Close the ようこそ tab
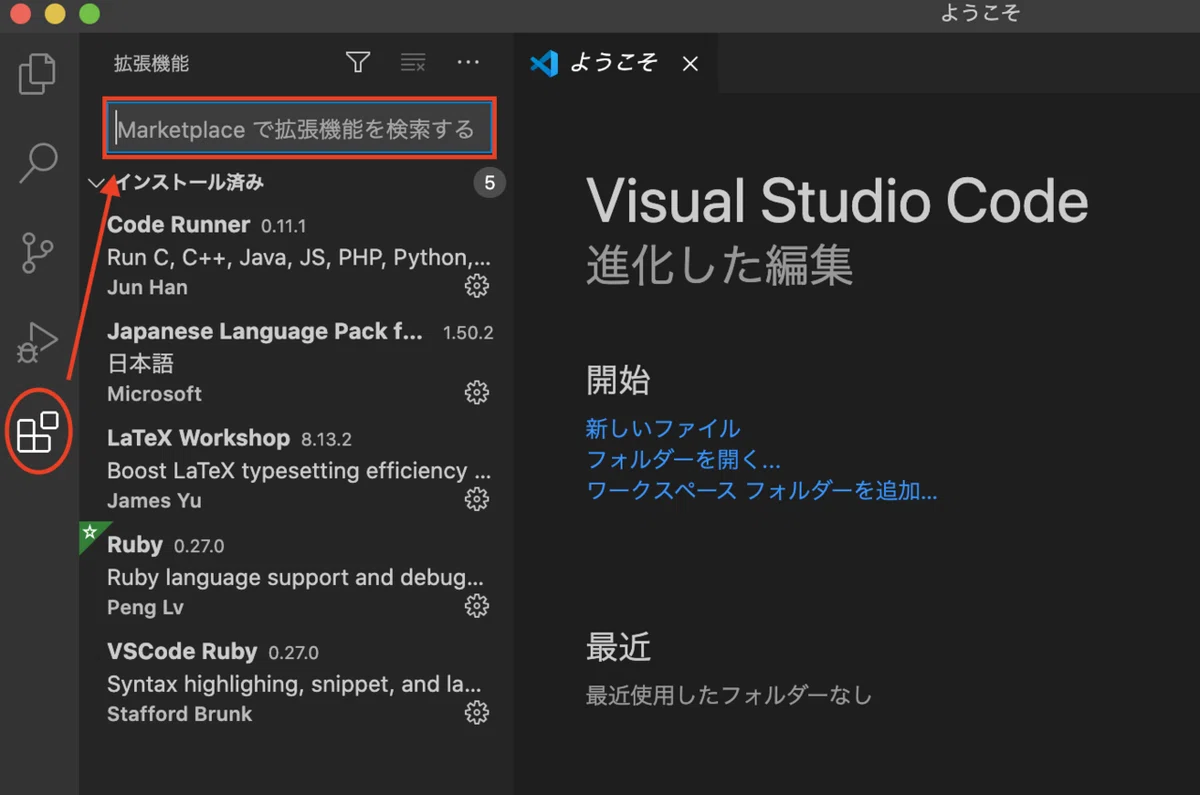 coord(690,64)
